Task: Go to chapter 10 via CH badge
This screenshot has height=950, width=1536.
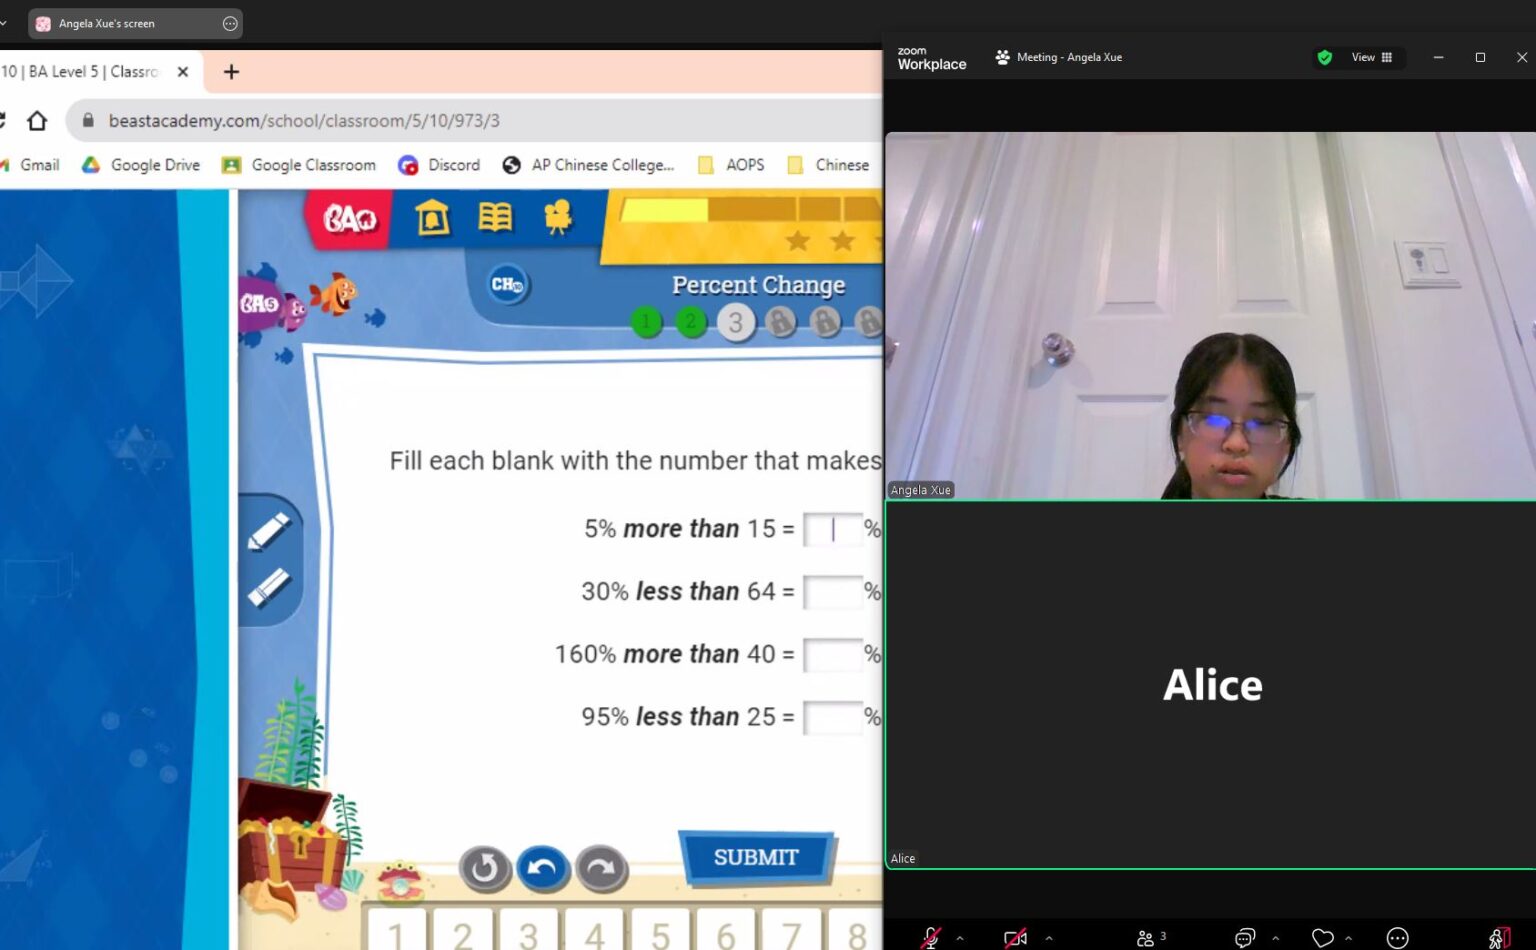Action: pos(508,285)
